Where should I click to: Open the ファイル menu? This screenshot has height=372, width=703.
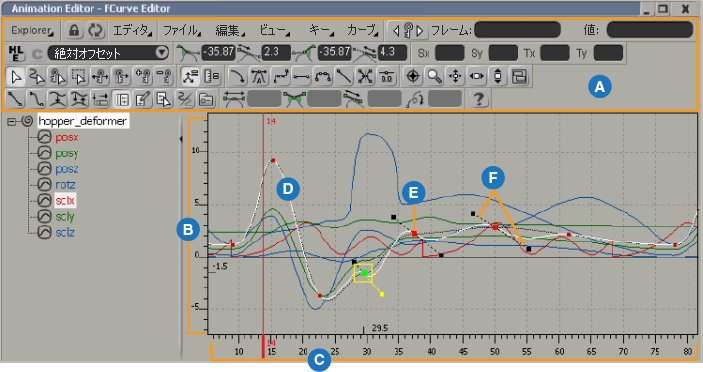(182, 30)
